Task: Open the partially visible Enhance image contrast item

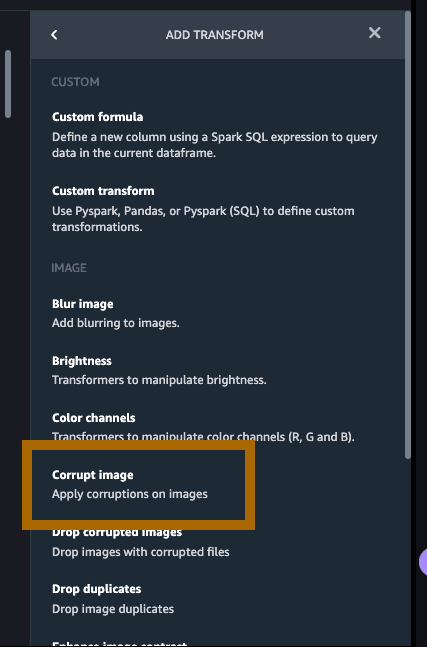Action: (x=119, y=643)
